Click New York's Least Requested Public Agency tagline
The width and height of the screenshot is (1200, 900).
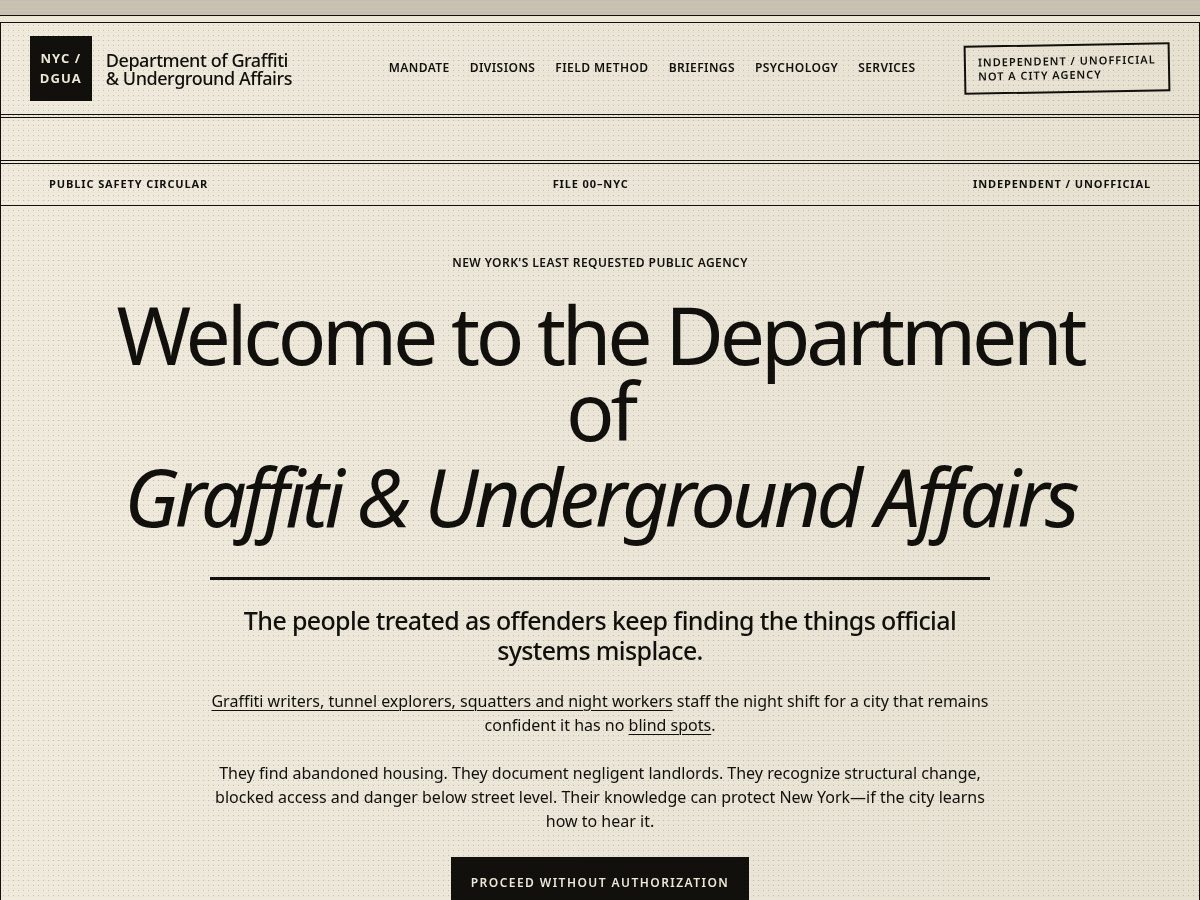[600, 263]
